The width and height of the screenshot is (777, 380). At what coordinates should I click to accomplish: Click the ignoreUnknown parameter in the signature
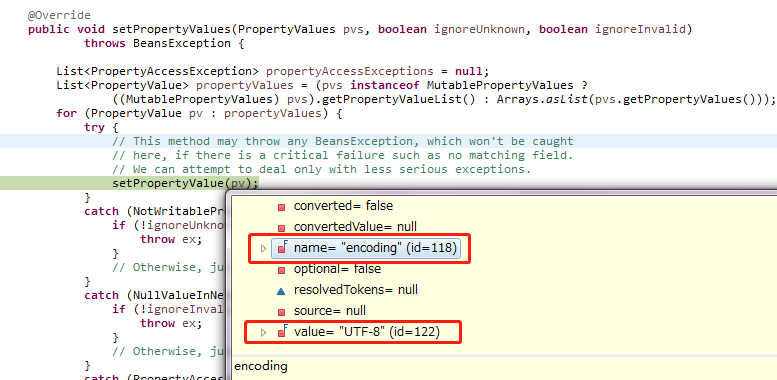click(x=479, y=29)
